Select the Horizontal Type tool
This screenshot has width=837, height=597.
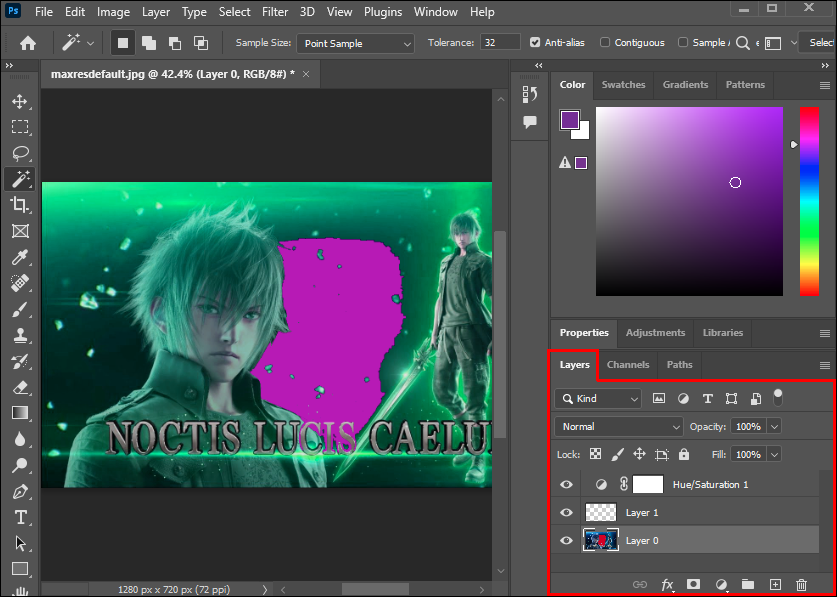coord(19,517)
